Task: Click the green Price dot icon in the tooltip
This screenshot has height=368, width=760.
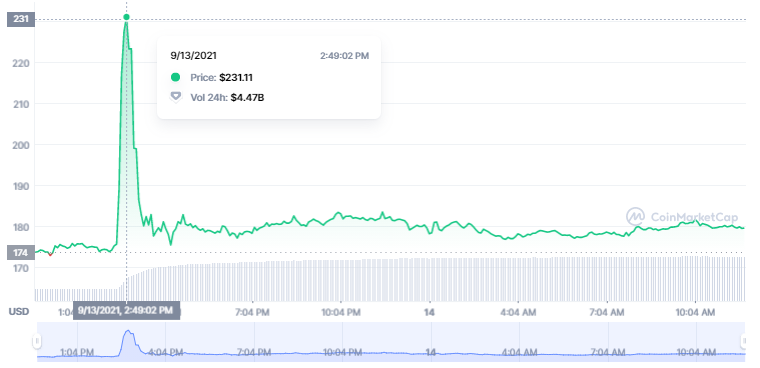Action: pos(175,77)
